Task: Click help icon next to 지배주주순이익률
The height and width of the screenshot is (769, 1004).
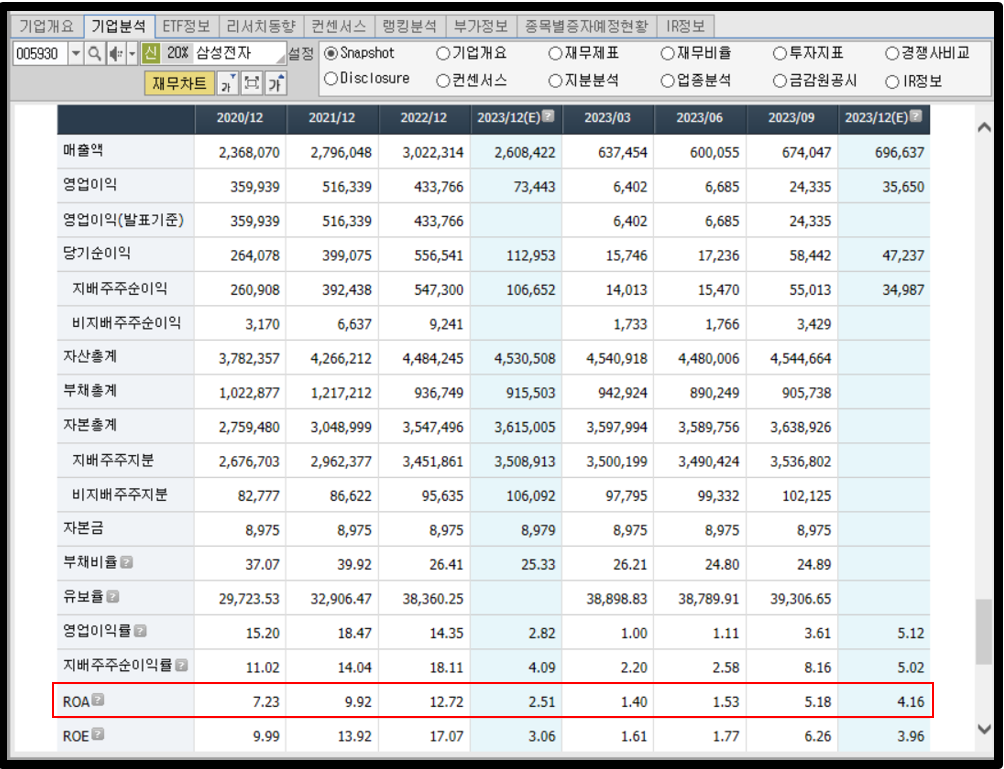Action: pos(181,665)
